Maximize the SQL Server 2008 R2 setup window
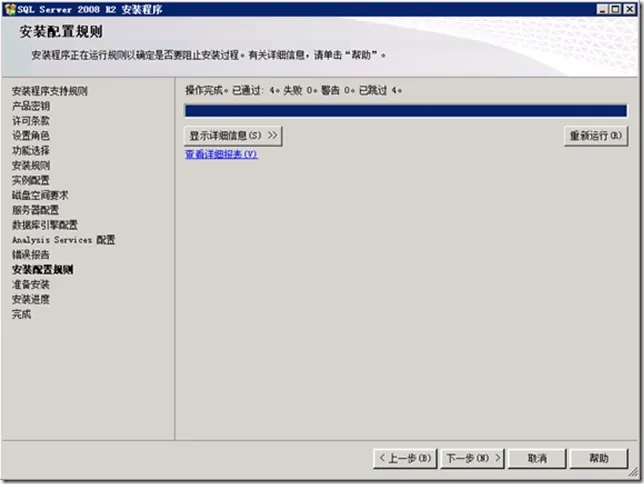 (x=616, y=9)
